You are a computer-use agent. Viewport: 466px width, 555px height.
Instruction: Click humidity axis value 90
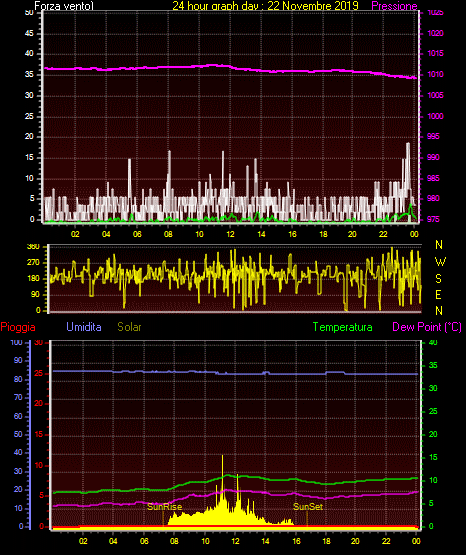(18, 360)
